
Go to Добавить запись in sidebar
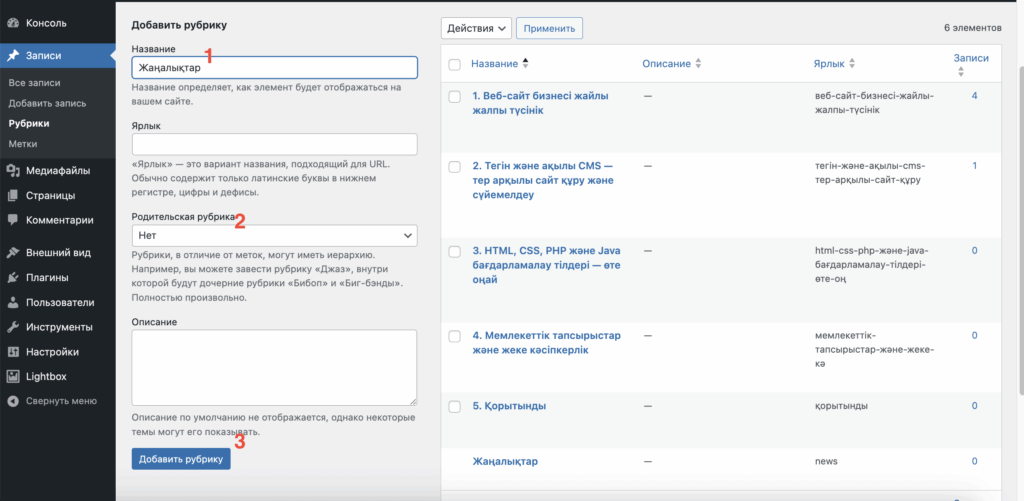tap(47, 103)
